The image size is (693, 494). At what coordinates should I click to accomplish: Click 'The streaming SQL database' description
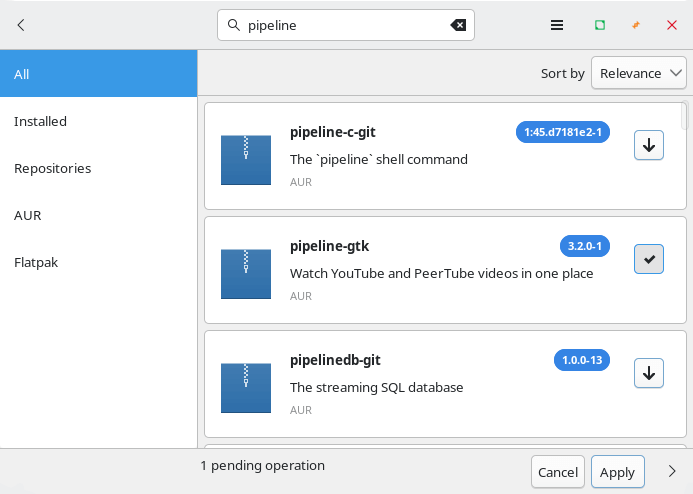coord(377,388)
